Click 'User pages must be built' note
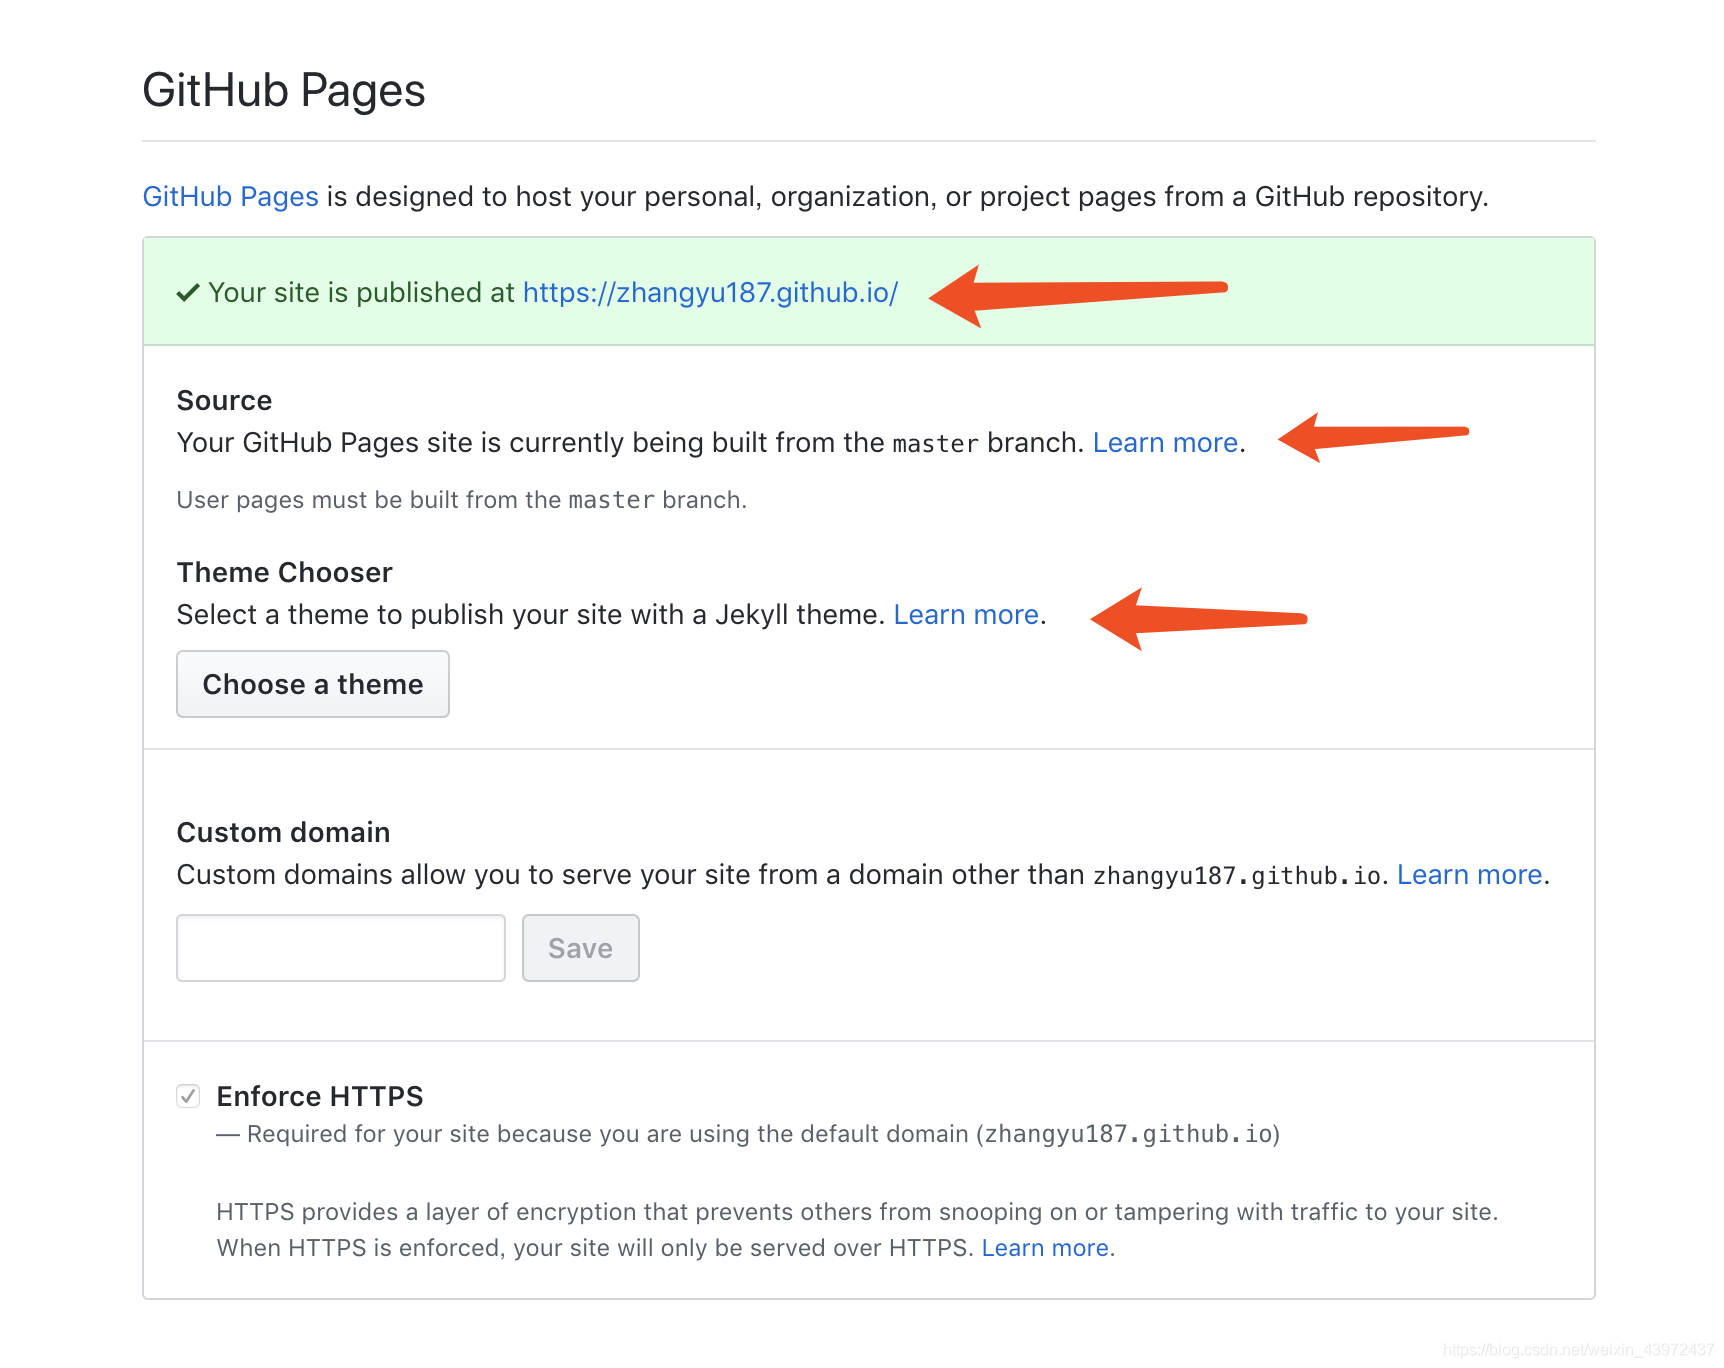This screenshot has width=1724, height=1368. click(462, 500)
